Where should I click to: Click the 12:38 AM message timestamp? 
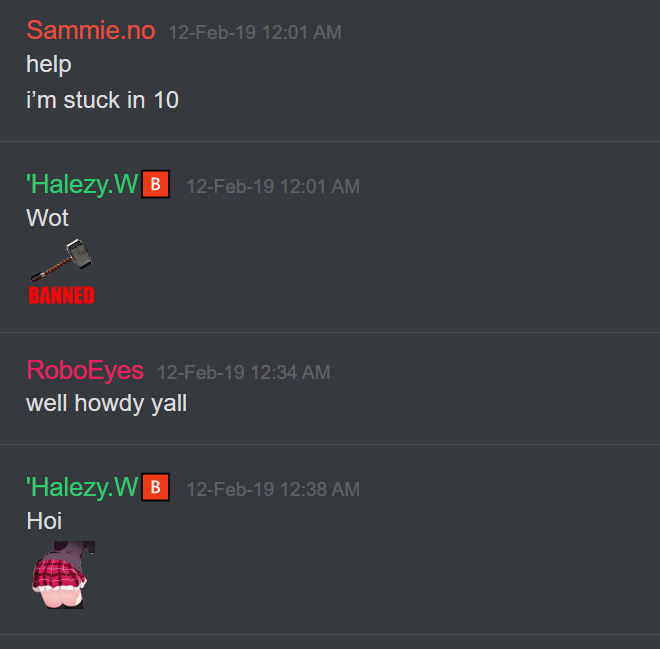point(273,489)
